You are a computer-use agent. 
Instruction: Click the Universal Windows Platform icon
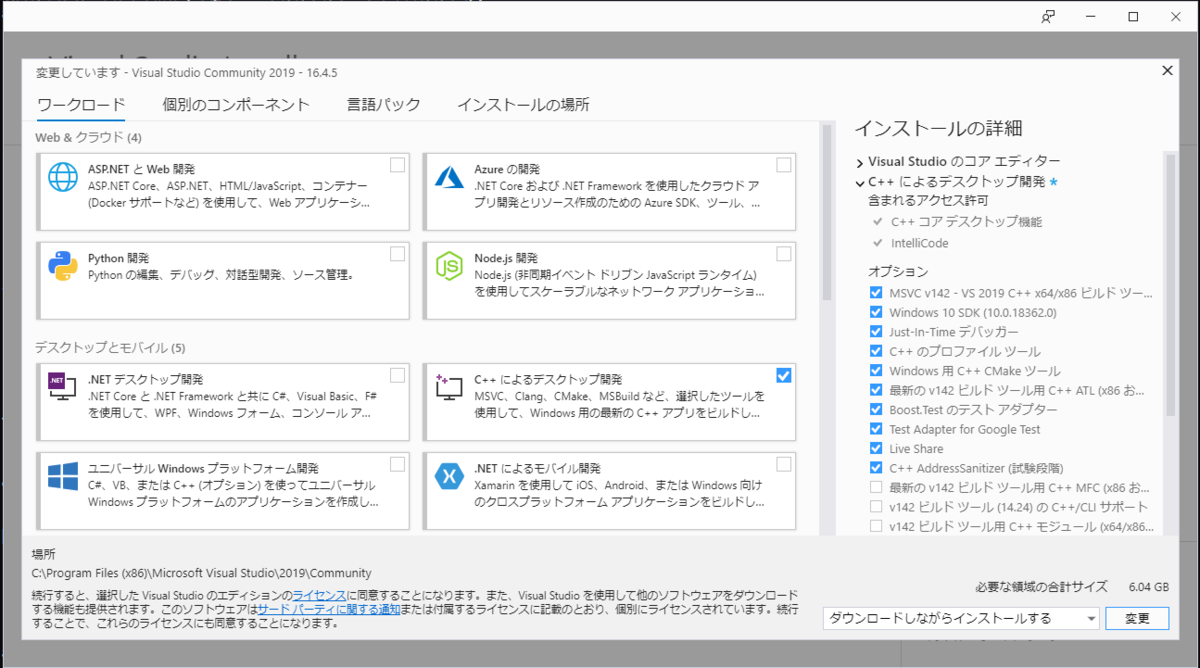tap(63, 475)
